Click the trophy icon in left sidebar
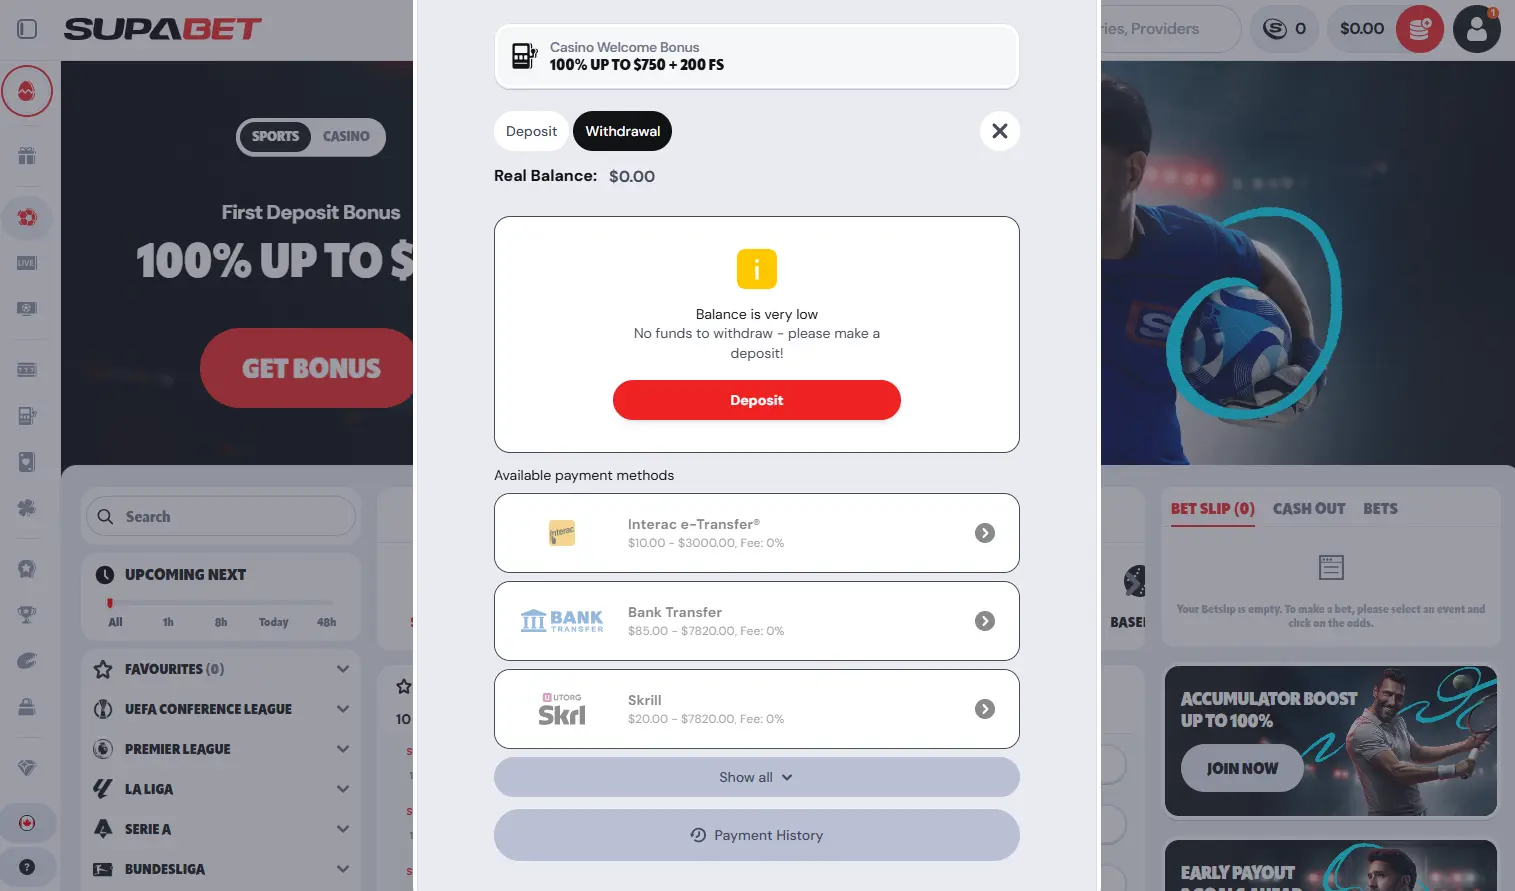 (27, 615)
